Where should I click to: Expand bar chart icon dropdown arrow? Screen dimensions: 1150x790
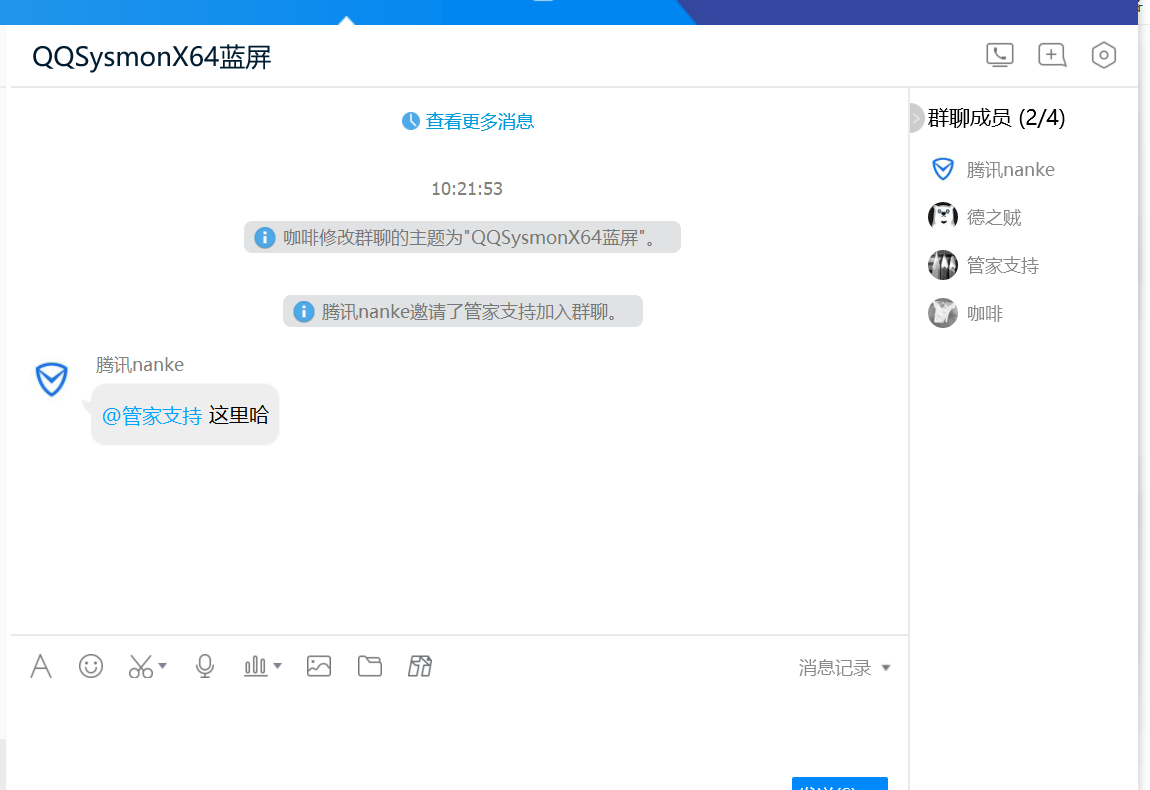(x=277, y=666)
